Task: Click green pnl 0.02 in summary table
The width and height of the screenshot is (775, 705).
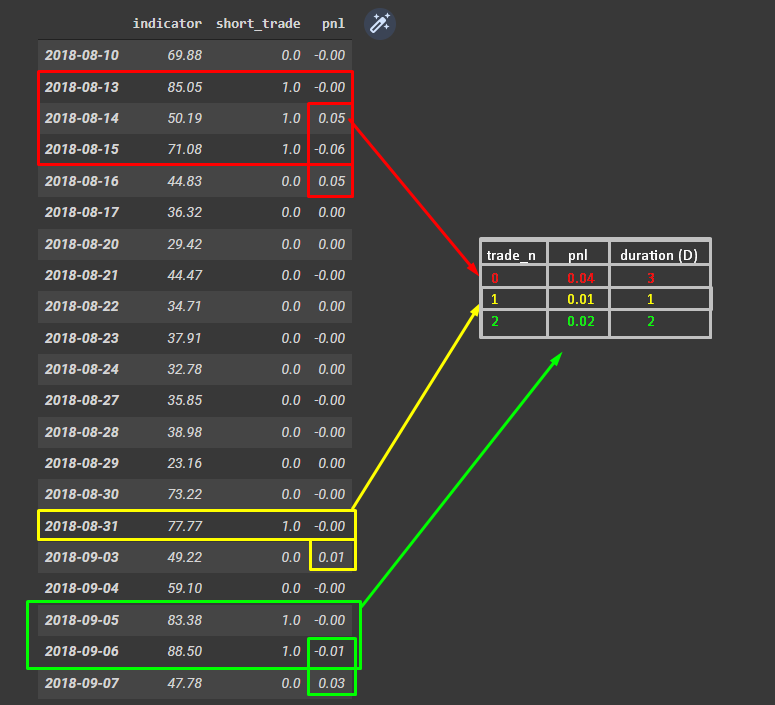Action: click(x=581, y=321)
